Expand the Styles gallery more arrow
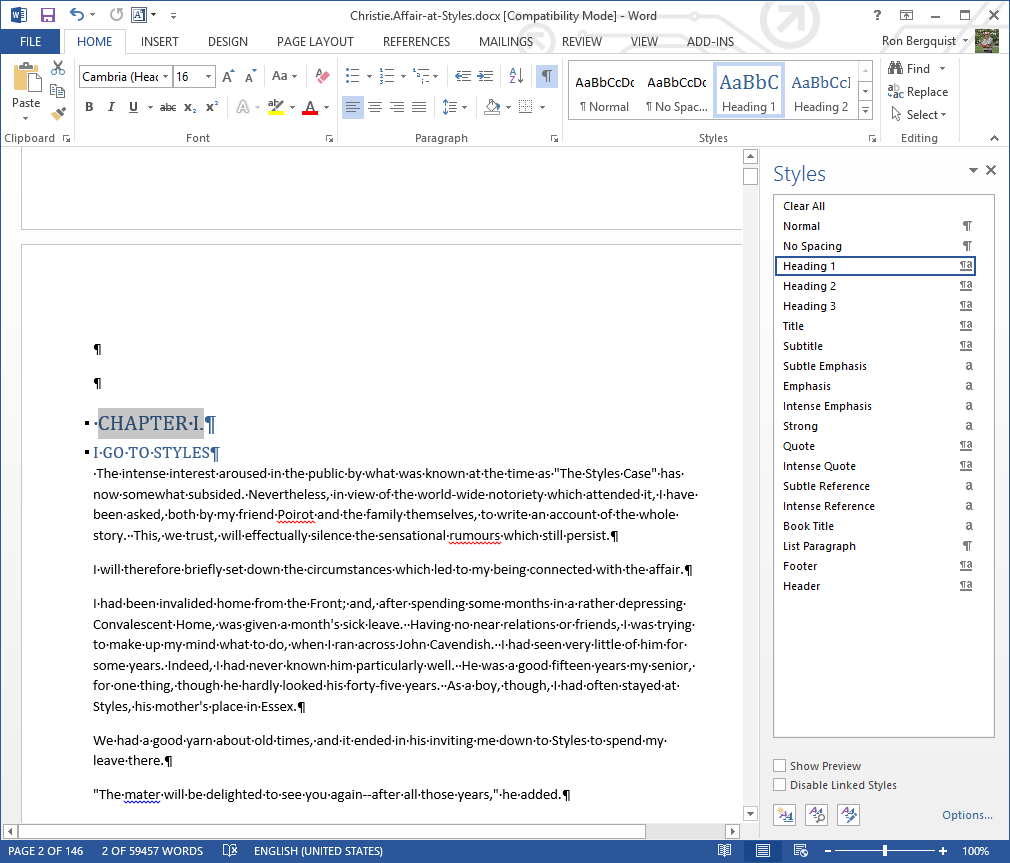Screen dimensions: 1010x863 pyautogui.click(x=865, y=110)
